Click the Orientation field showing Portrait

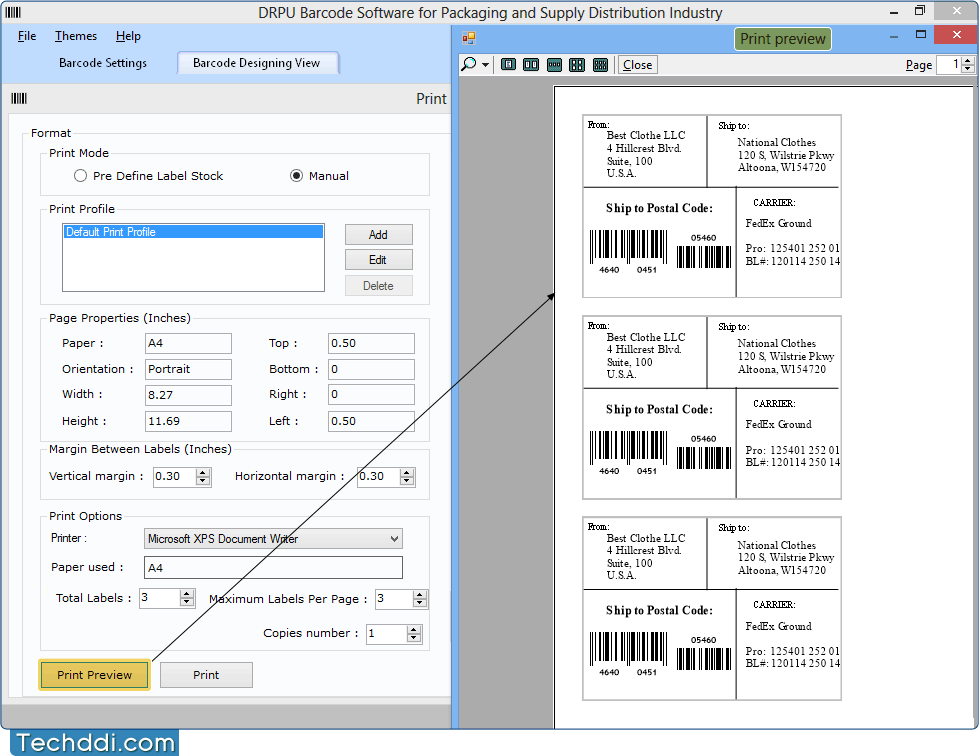(x=188, y=369)
